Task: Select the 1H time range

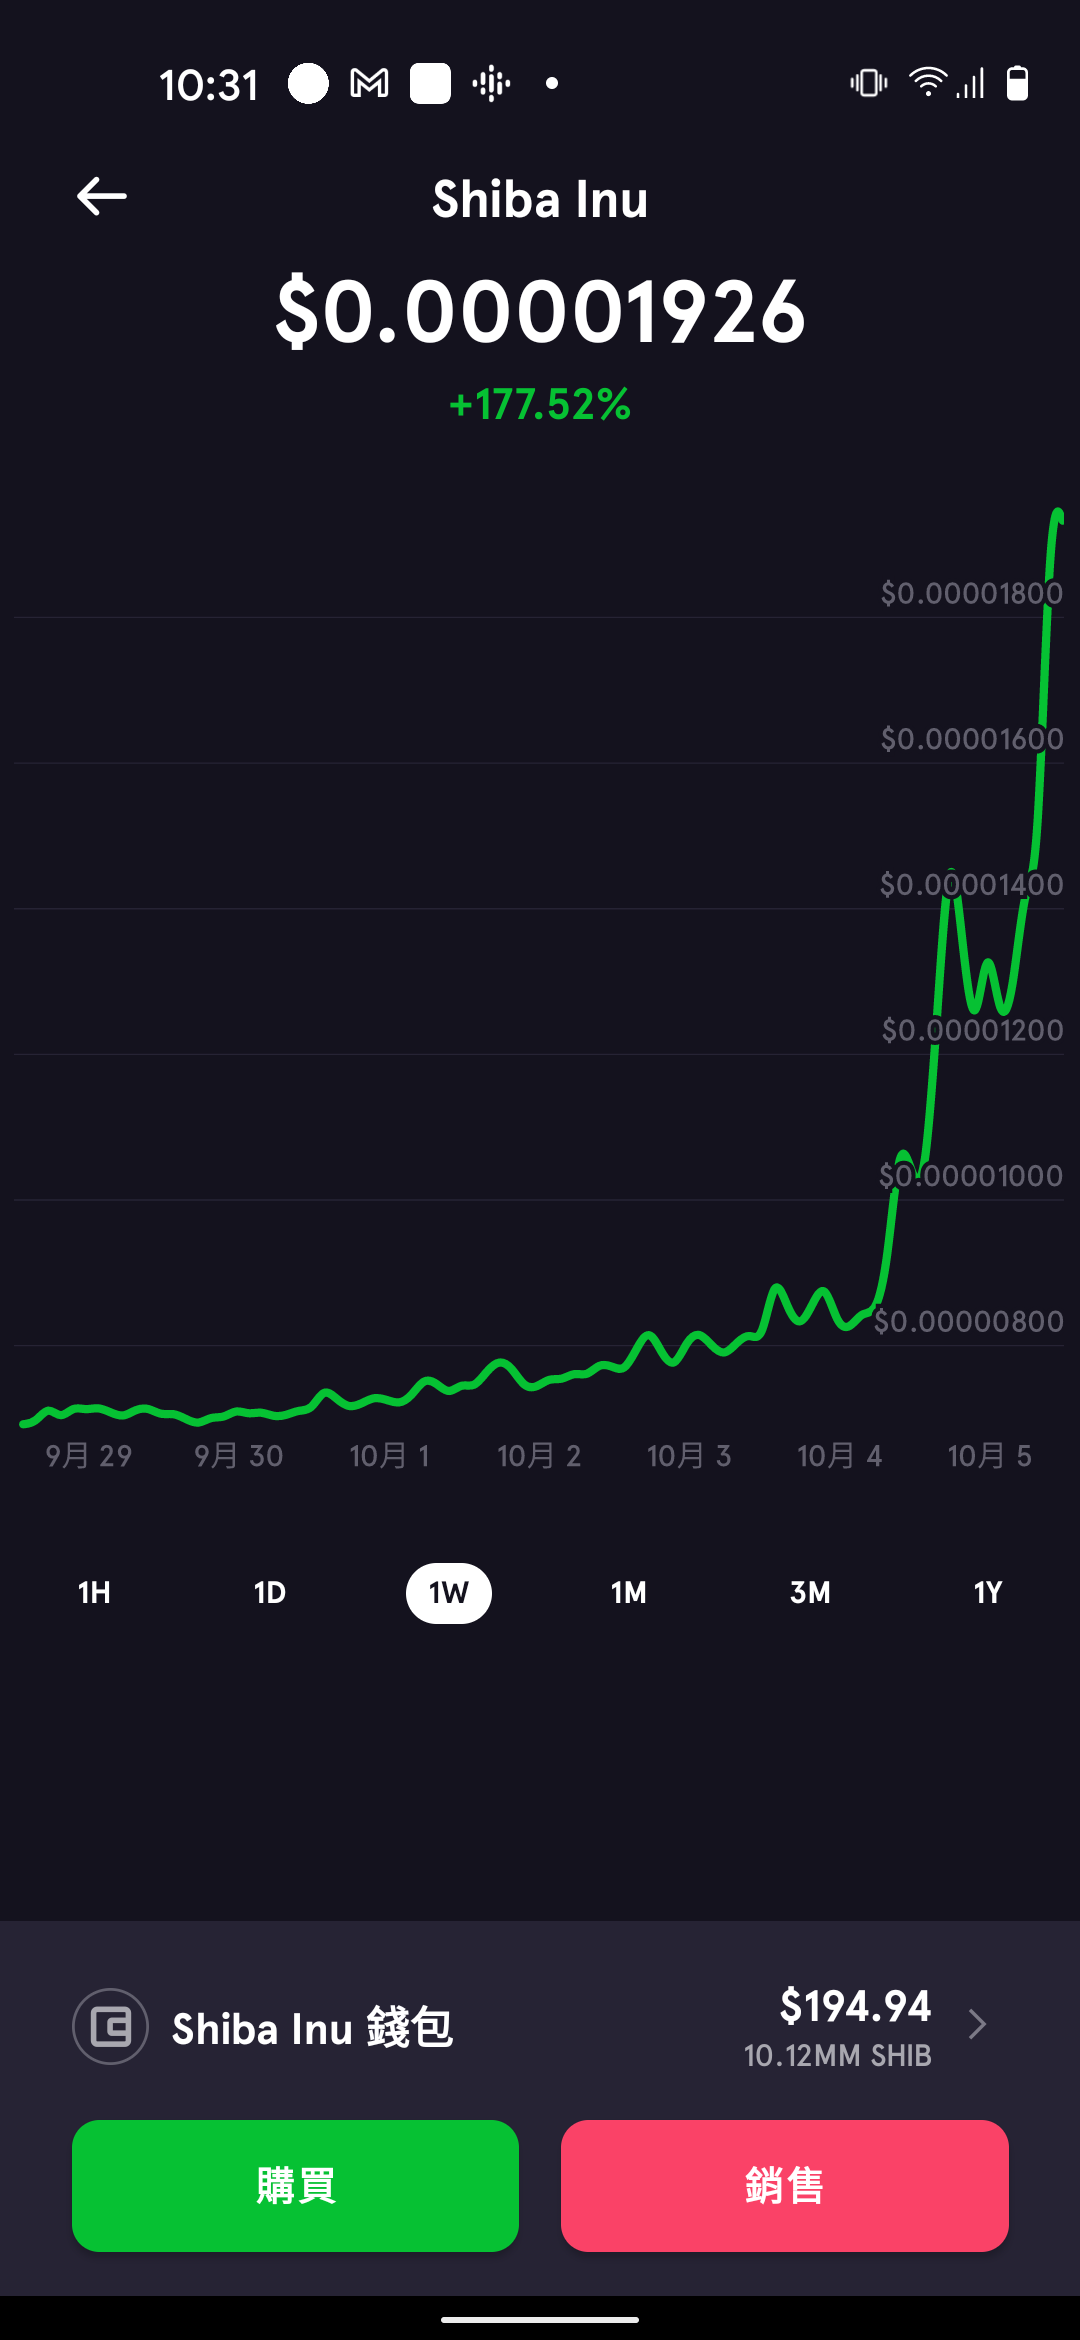Action: [x=94, y=1592]
